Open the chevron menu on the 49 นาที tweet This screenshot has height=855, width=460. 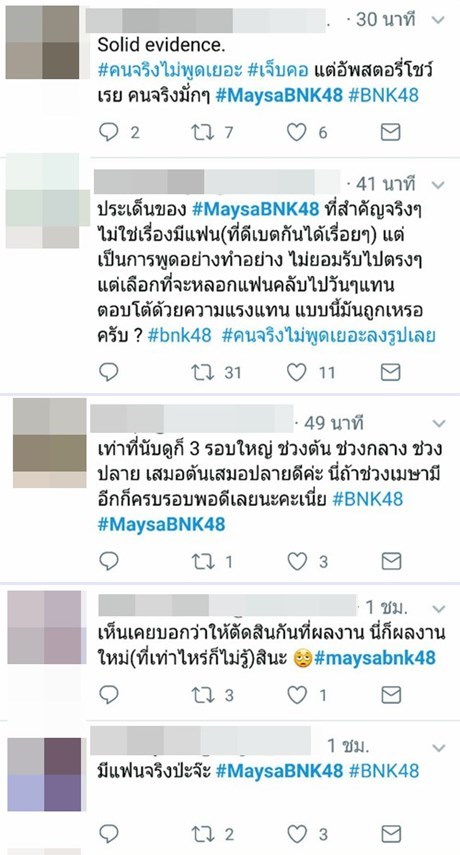point(439,423)
